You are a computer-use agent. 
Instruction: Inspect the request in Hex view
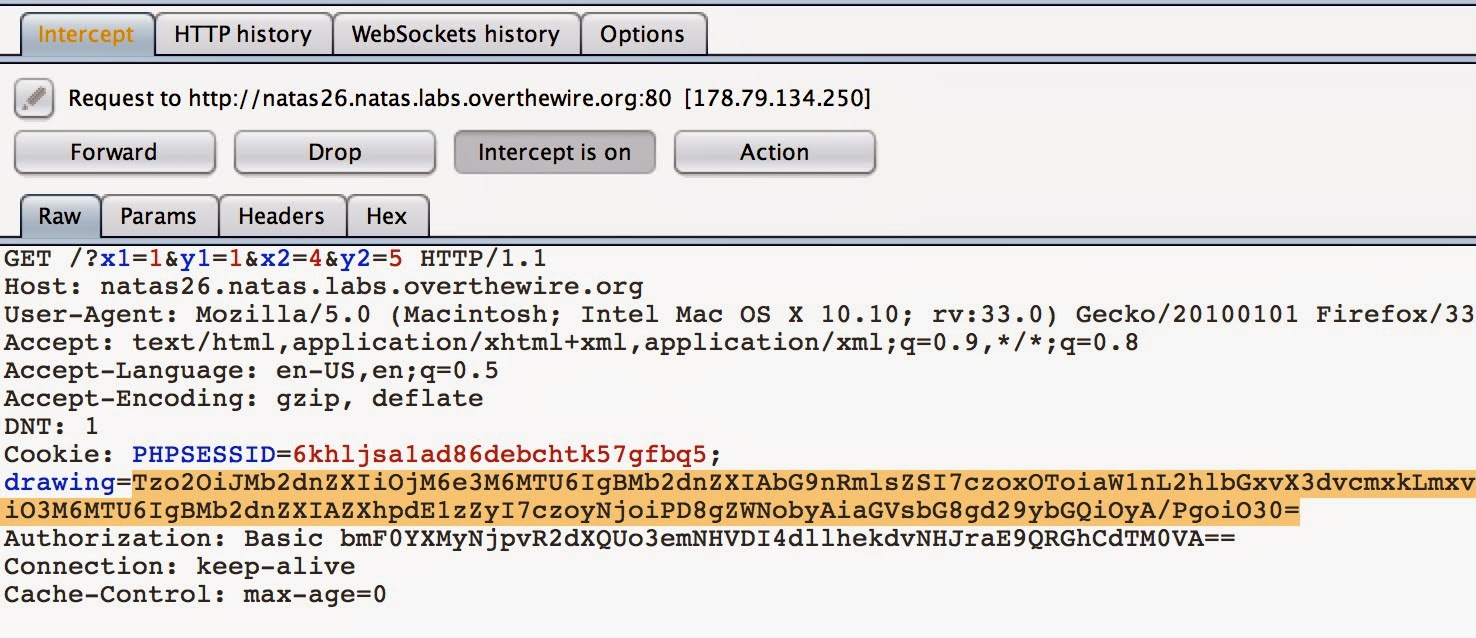click(388, 216)
